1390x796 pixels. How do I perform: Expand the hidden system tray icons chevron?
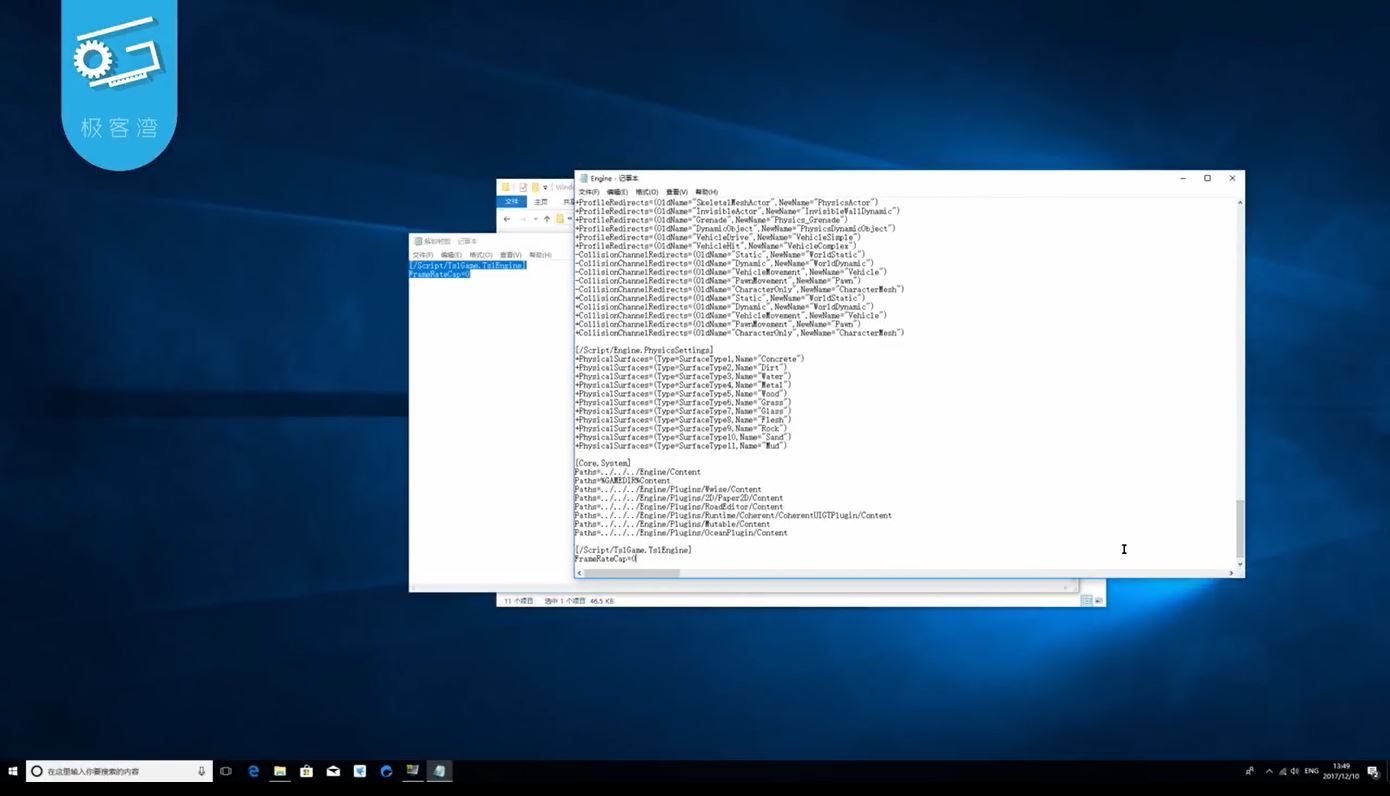click(1269, 771)
